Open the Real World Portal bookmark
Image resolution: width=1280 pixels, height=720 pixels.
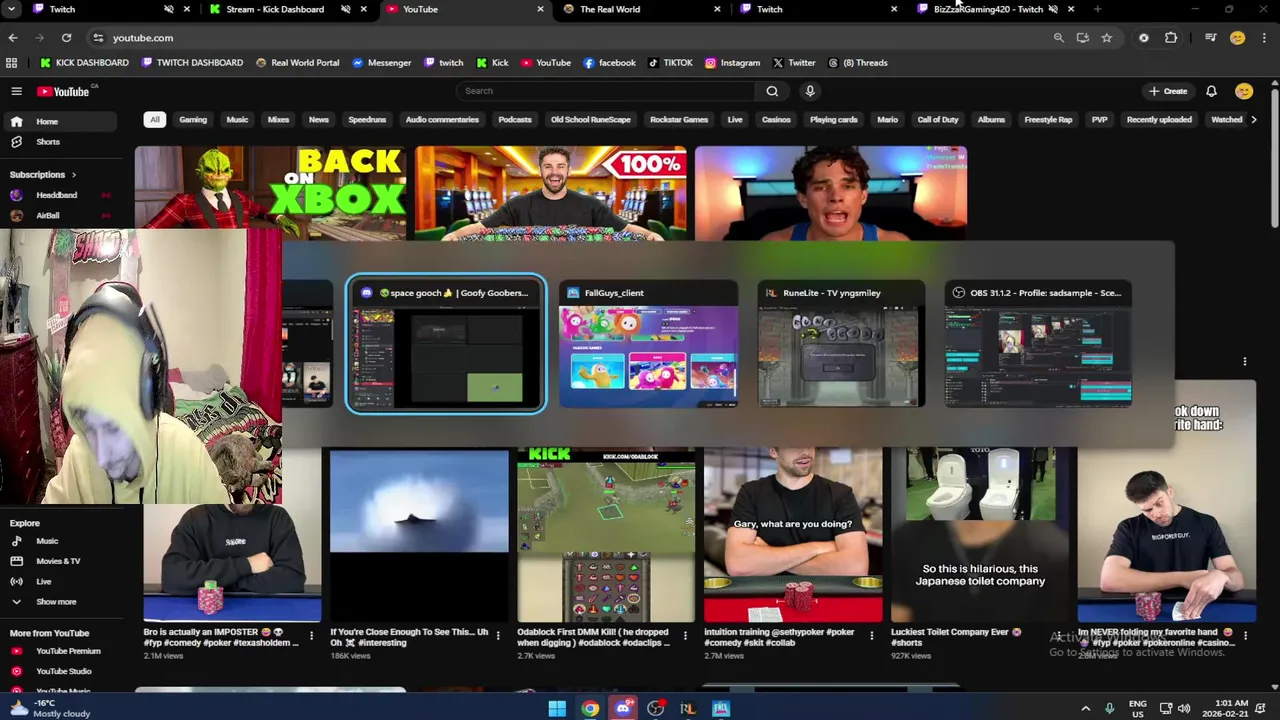[x=298, y=63]
